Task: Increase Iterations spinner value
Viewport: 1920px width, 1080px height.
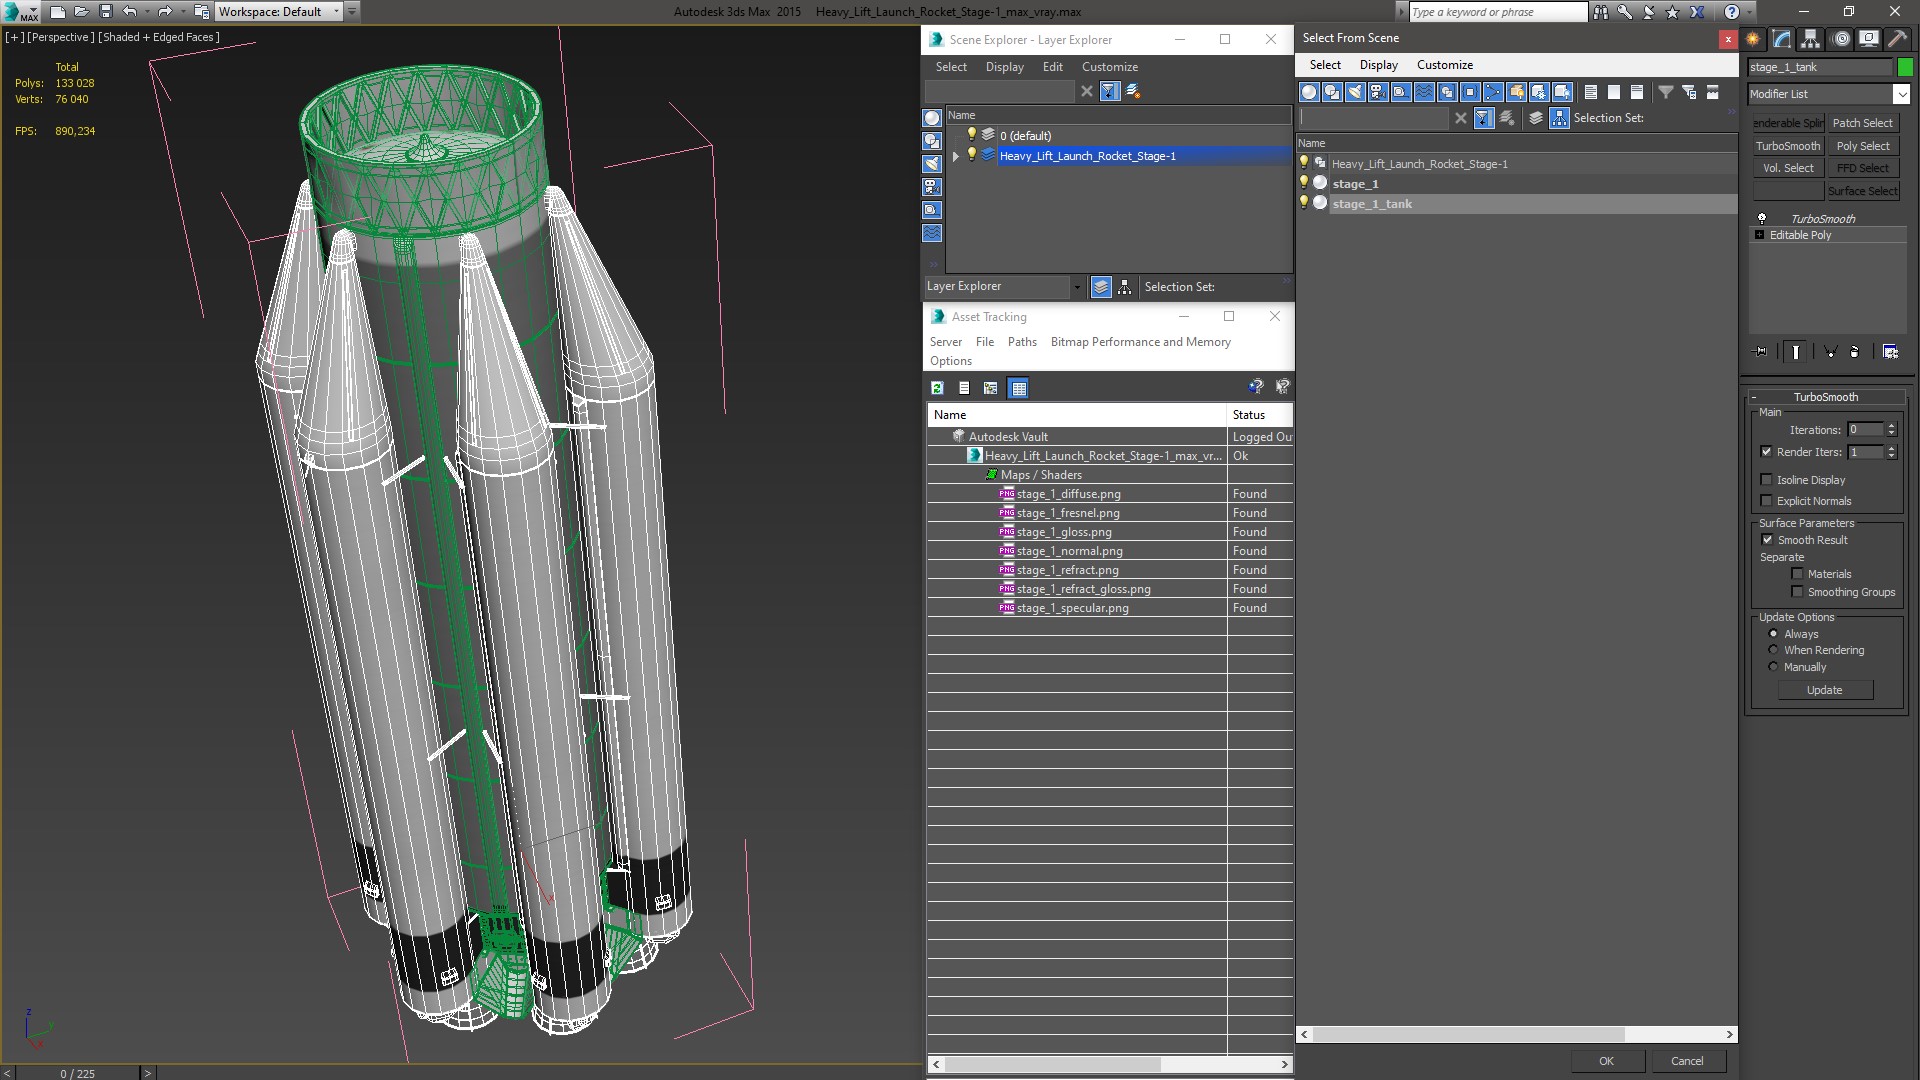Action: (1891, 426)
